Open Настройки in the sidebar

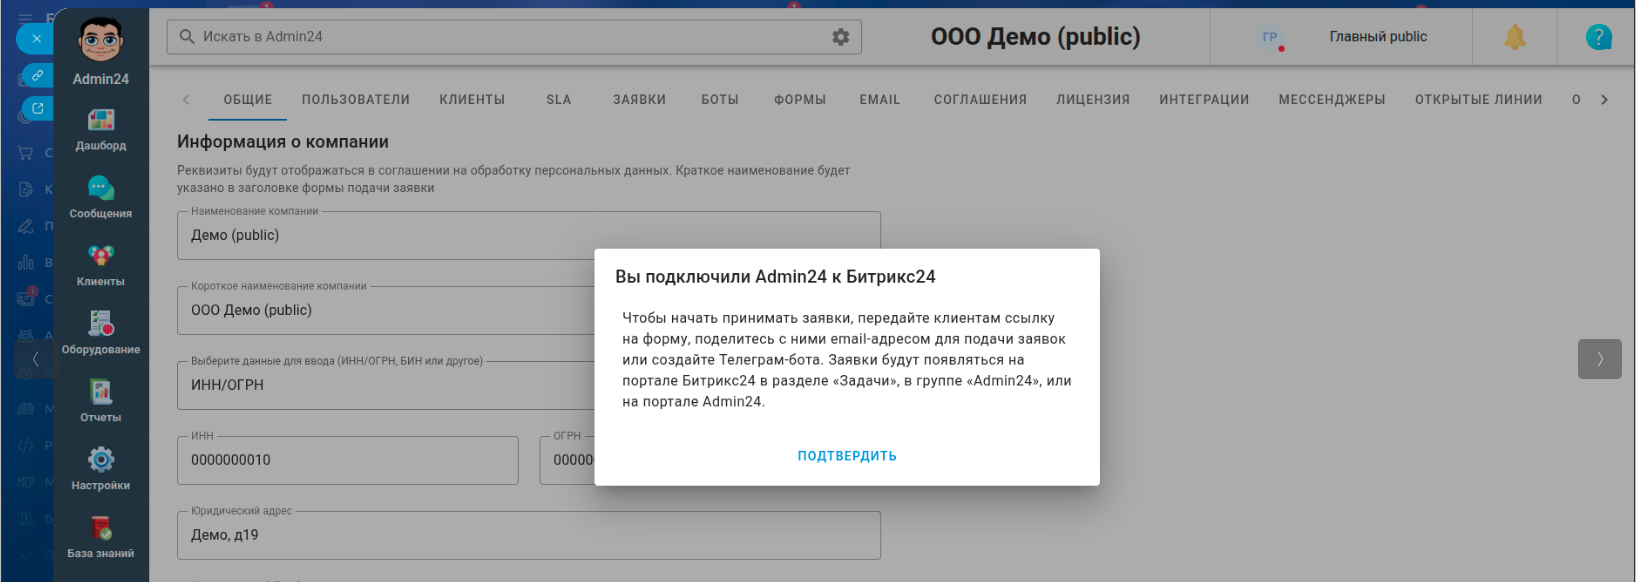click(101, 470)
